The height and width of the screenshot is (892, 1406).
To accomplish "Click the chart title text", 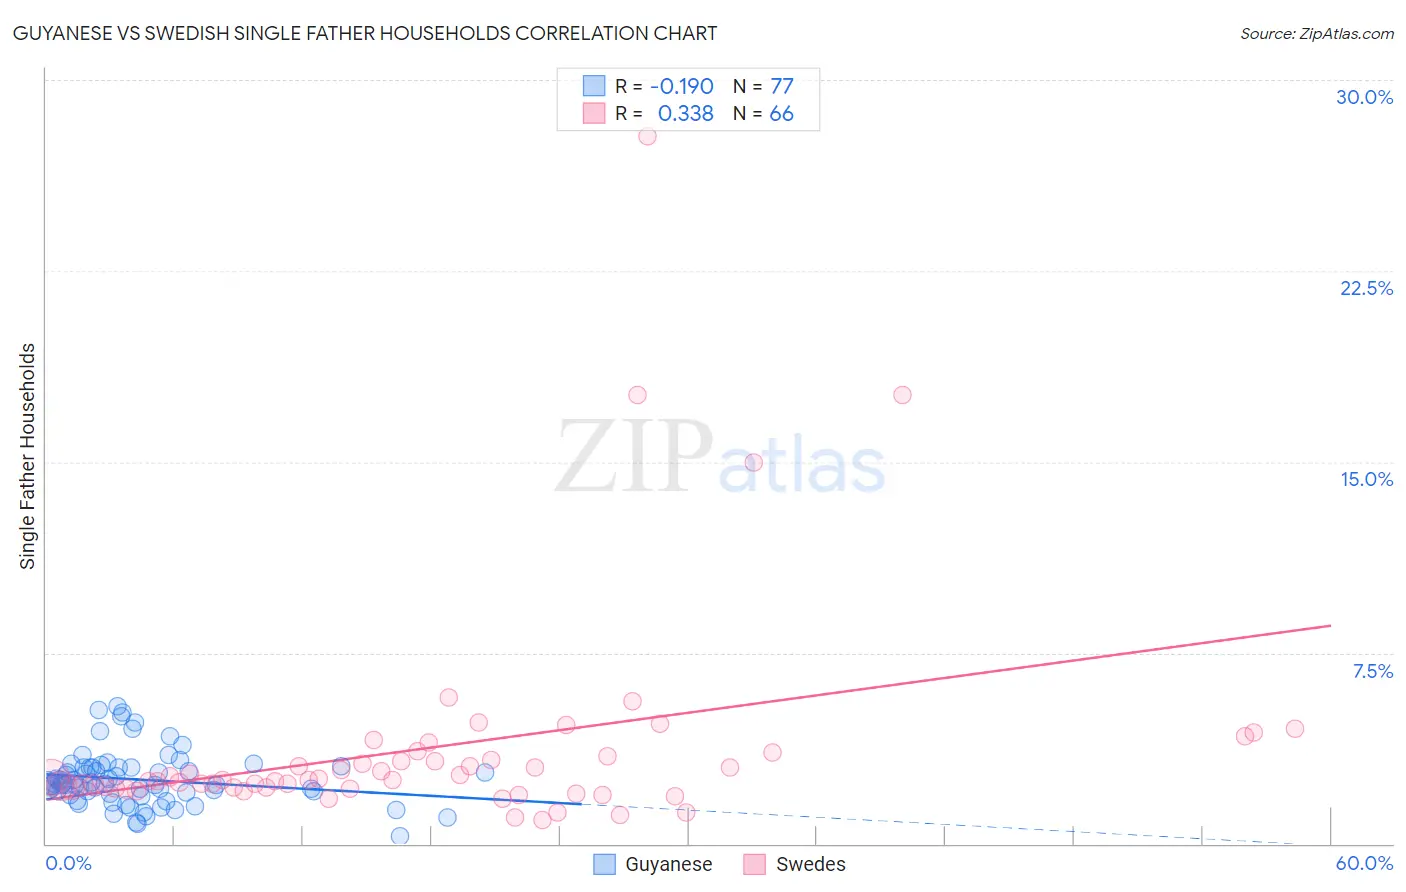I will (364, 33).
